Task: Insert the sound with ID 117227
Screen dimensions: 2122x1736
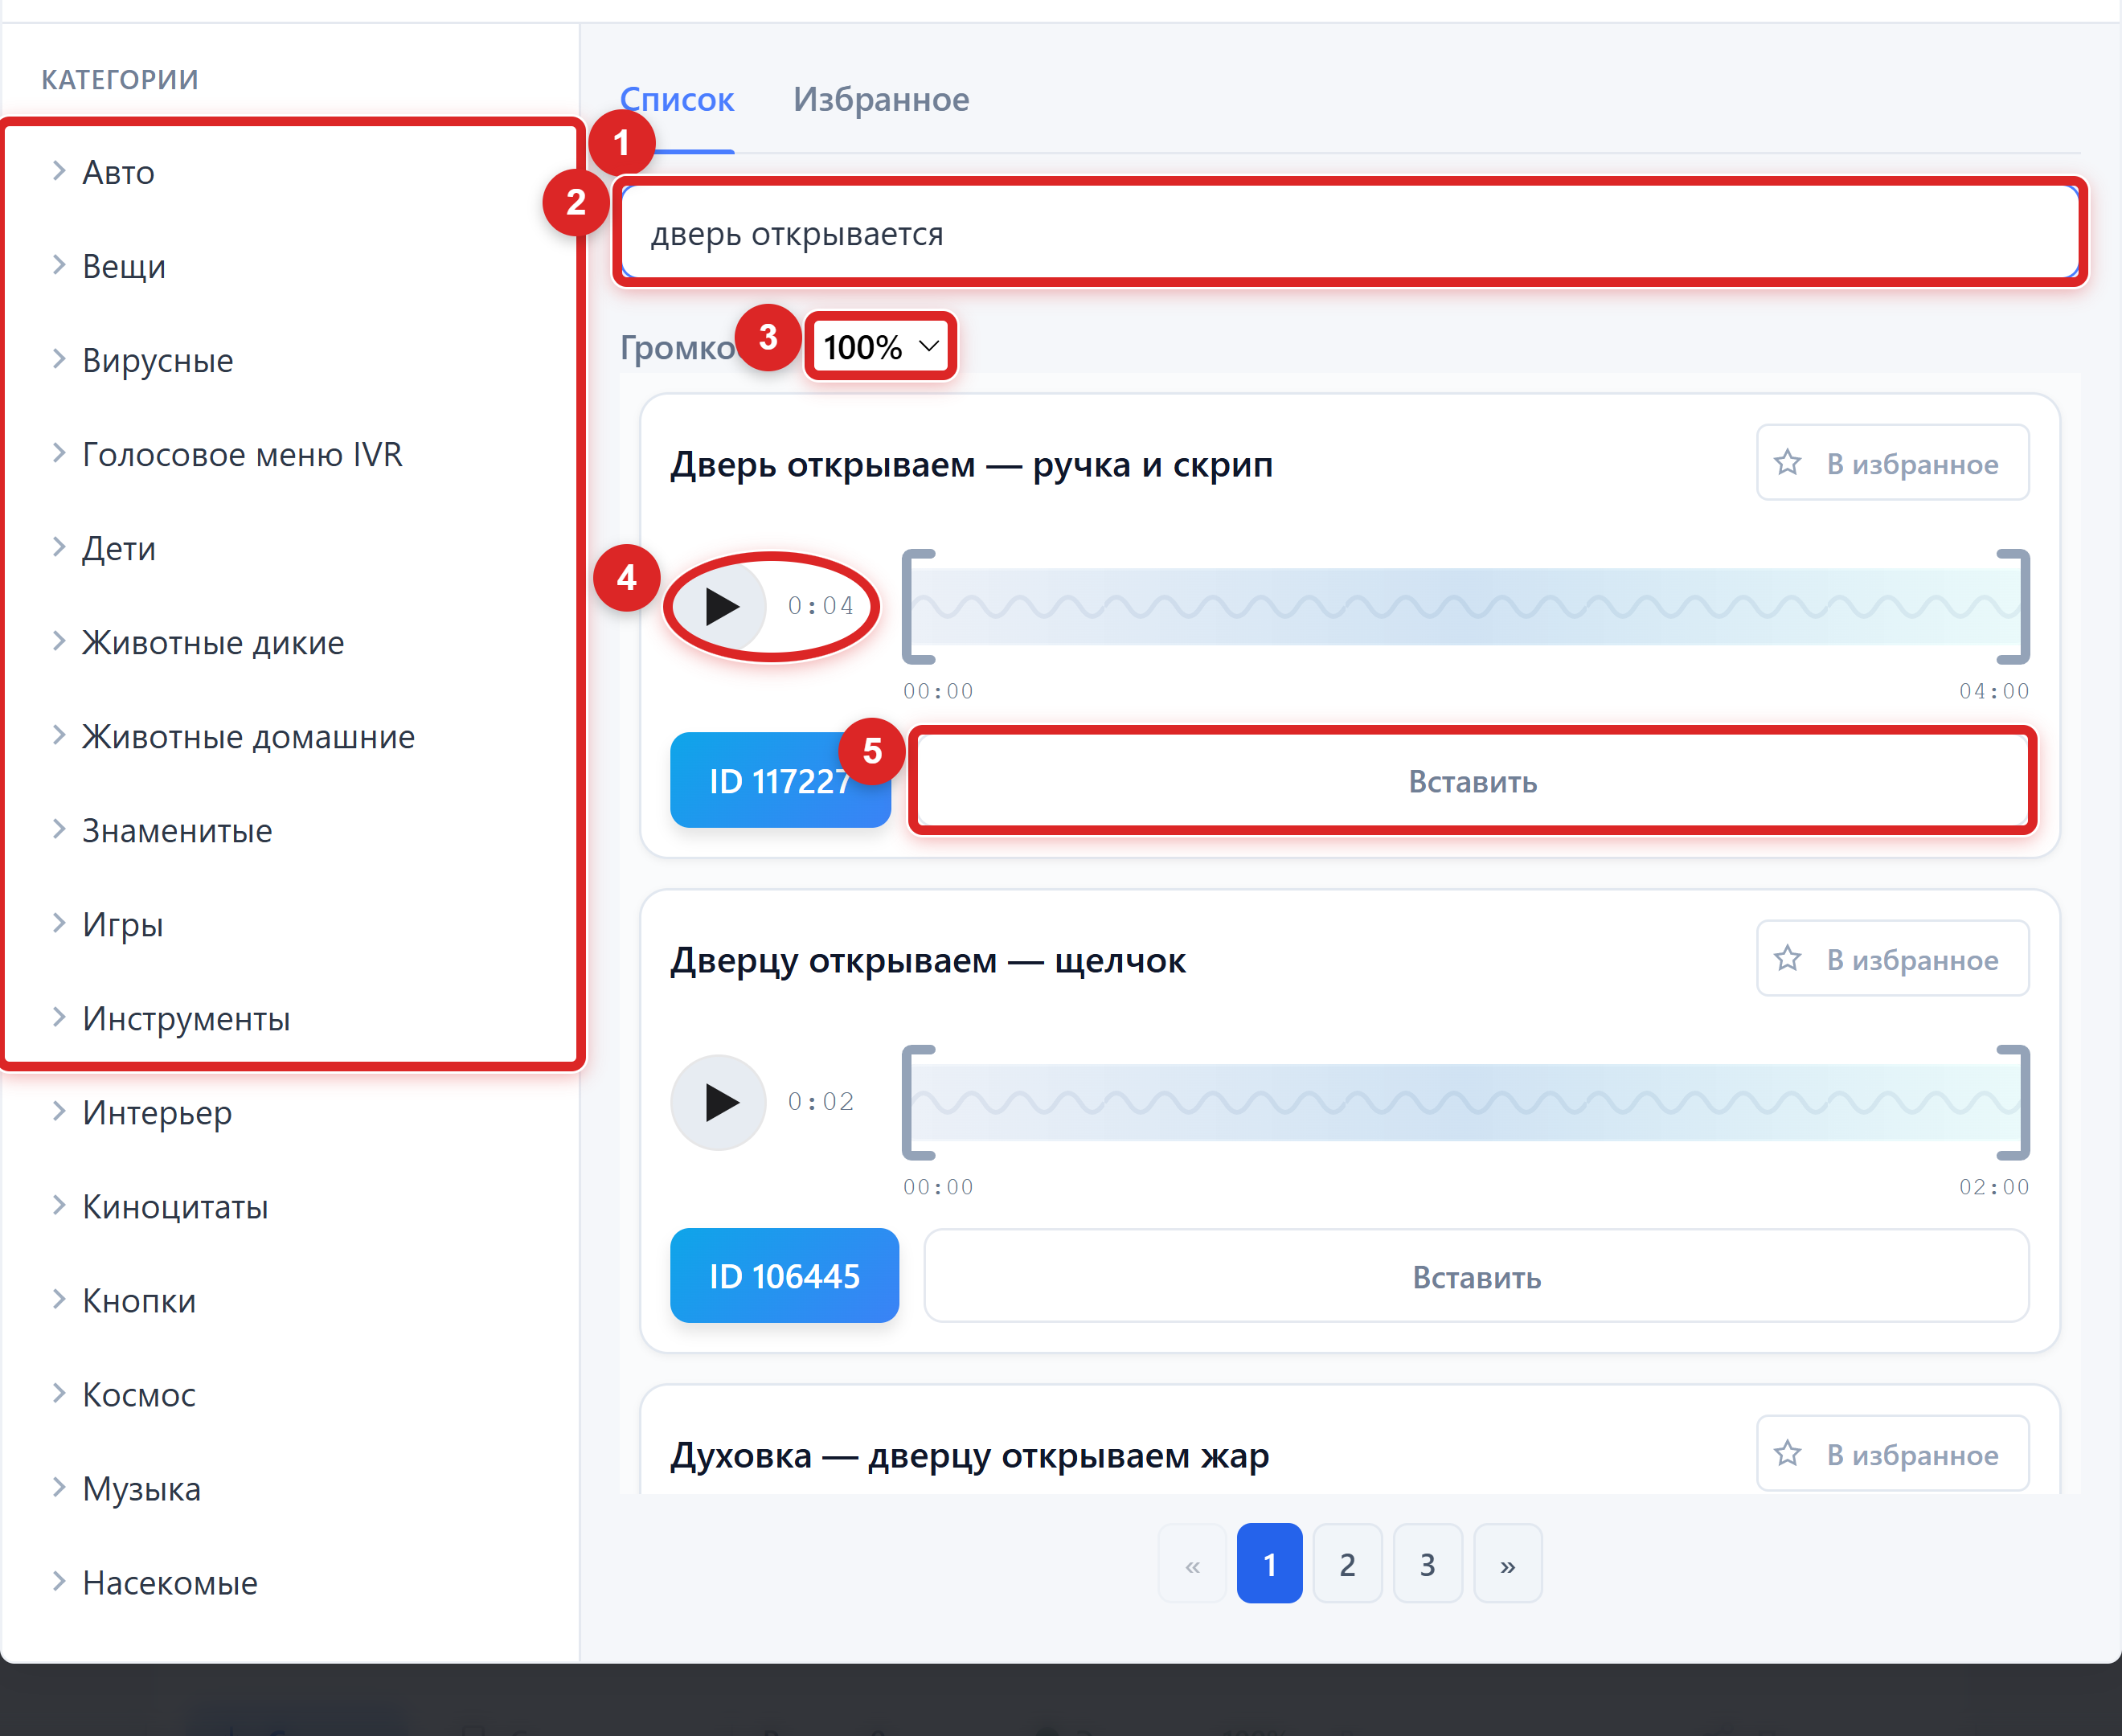Action: coord(1473,781)
